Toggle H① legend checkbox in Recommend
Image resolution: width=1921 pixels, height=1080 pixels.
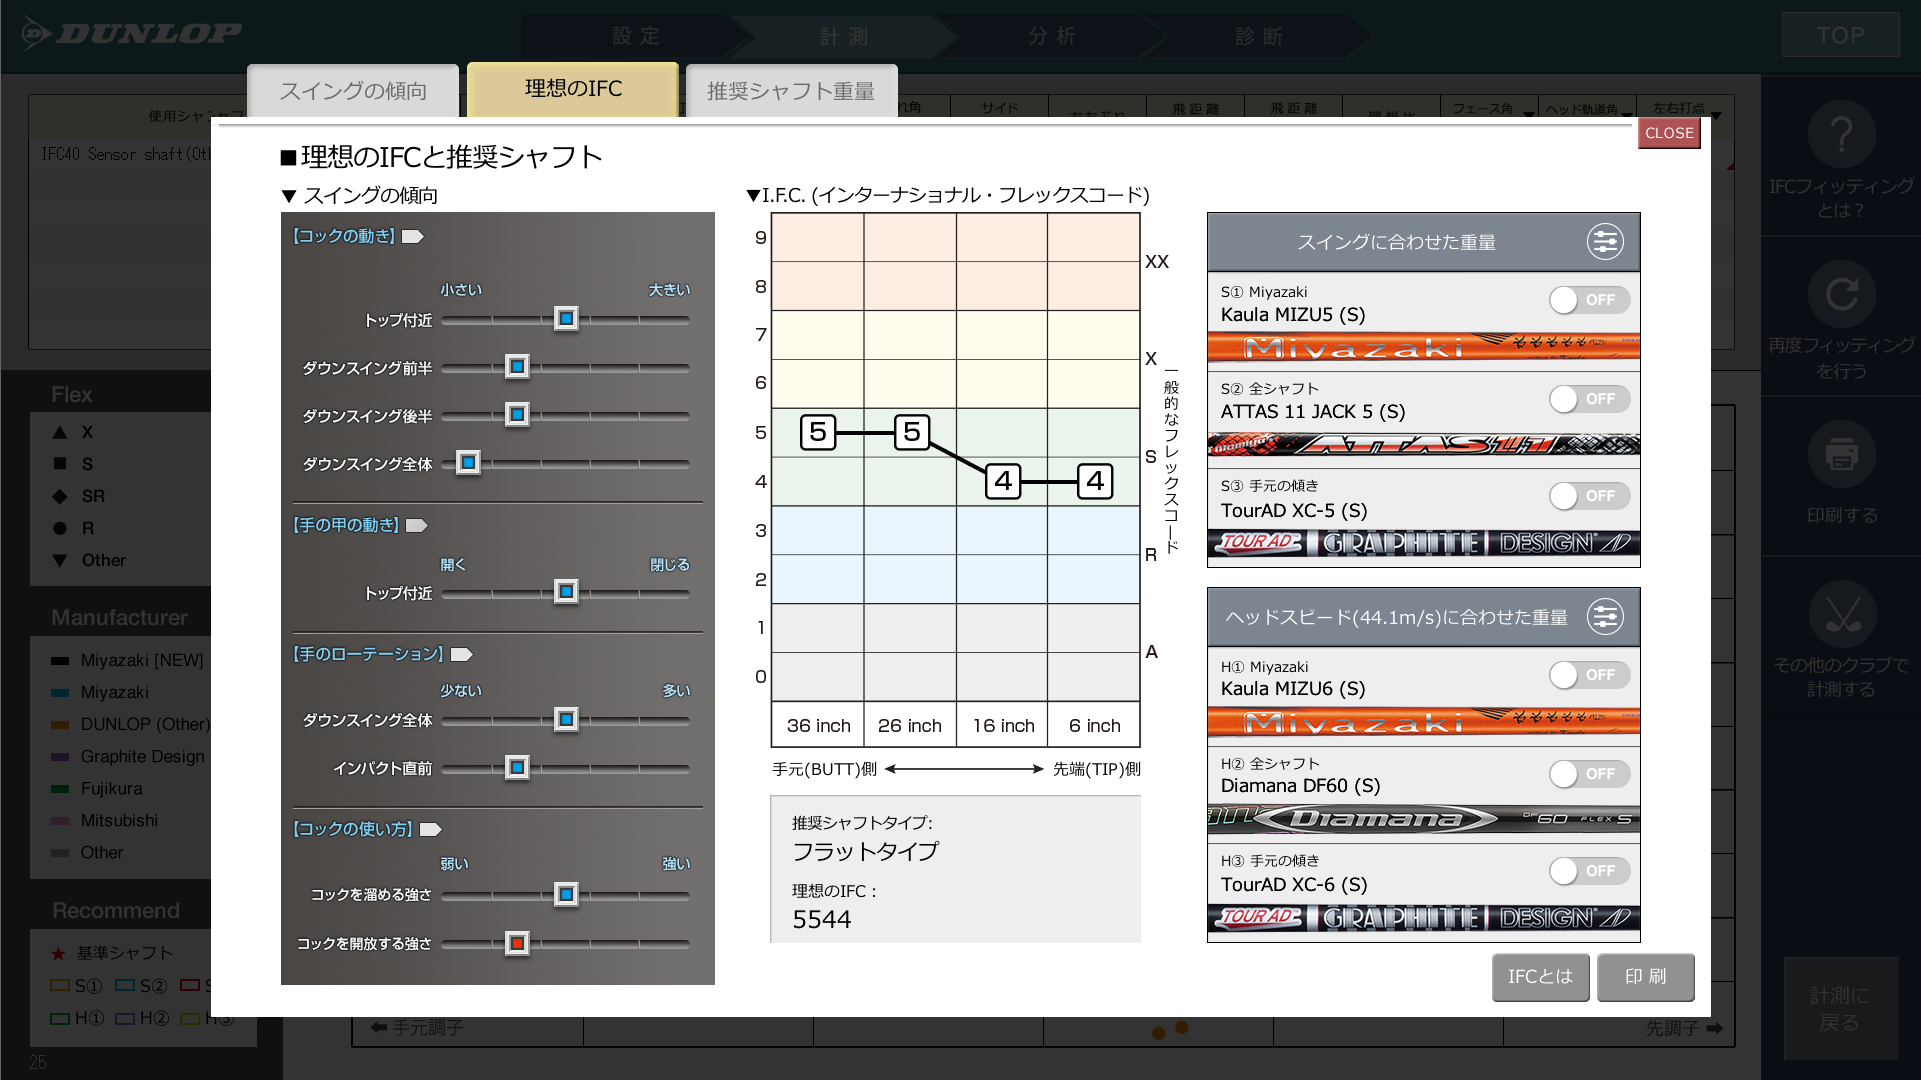60,1018
